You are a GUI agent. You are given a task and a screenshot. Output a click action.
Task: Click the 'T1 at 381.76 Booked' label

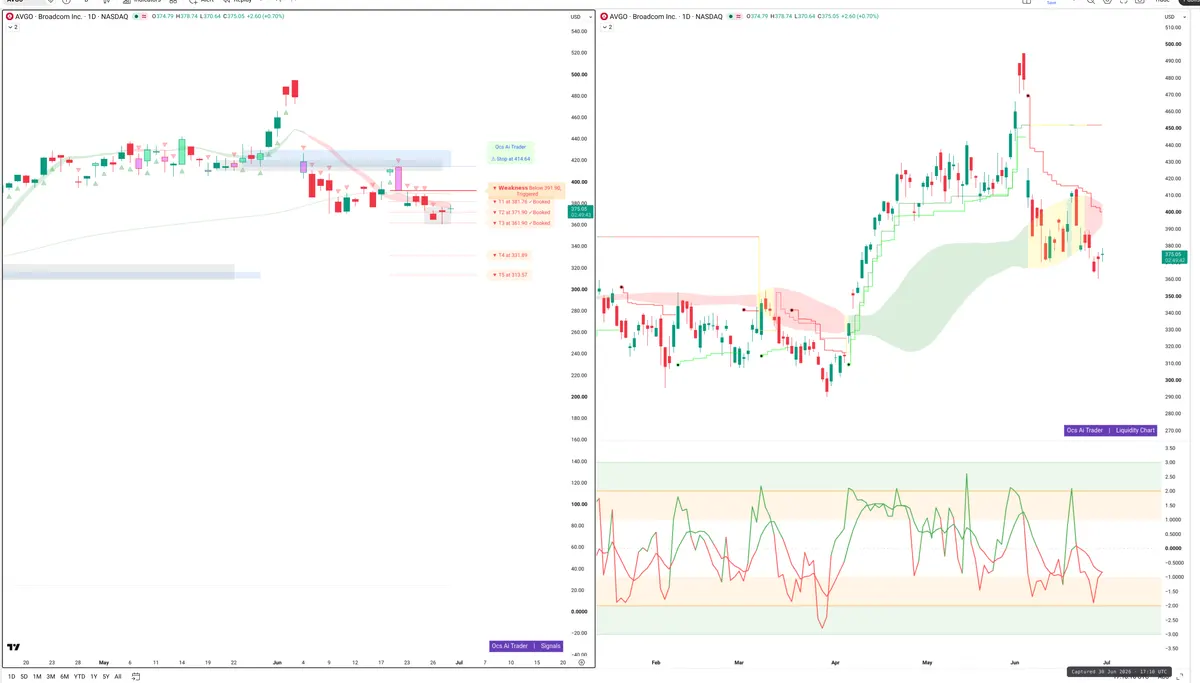[x=521, y=202]
